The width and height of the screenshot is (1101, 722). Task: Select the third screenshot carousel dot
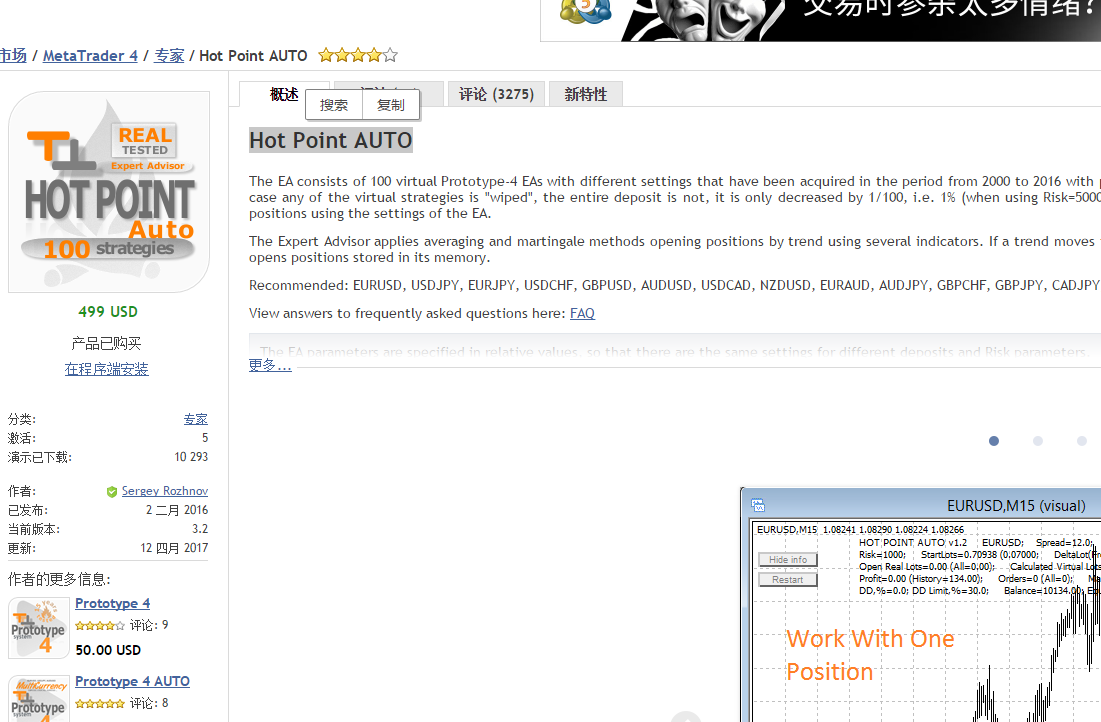[1081, 441]
